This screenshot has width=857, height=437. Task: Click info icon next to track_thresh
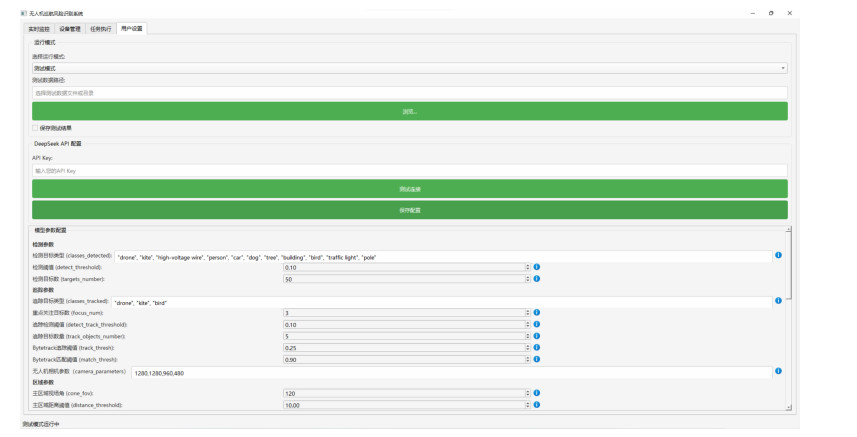(536, 348)
